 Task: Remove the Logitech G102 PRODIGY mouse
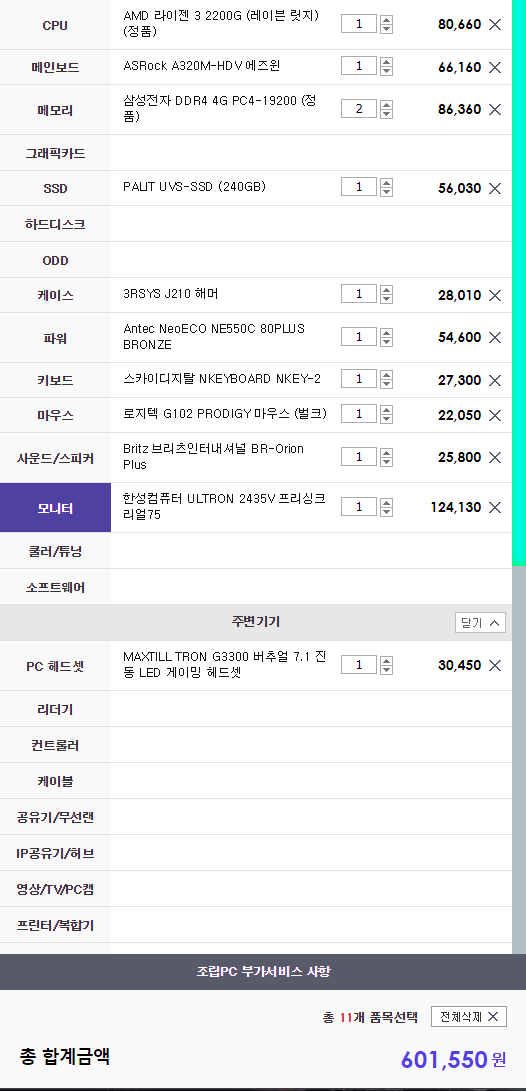(495, 415)
